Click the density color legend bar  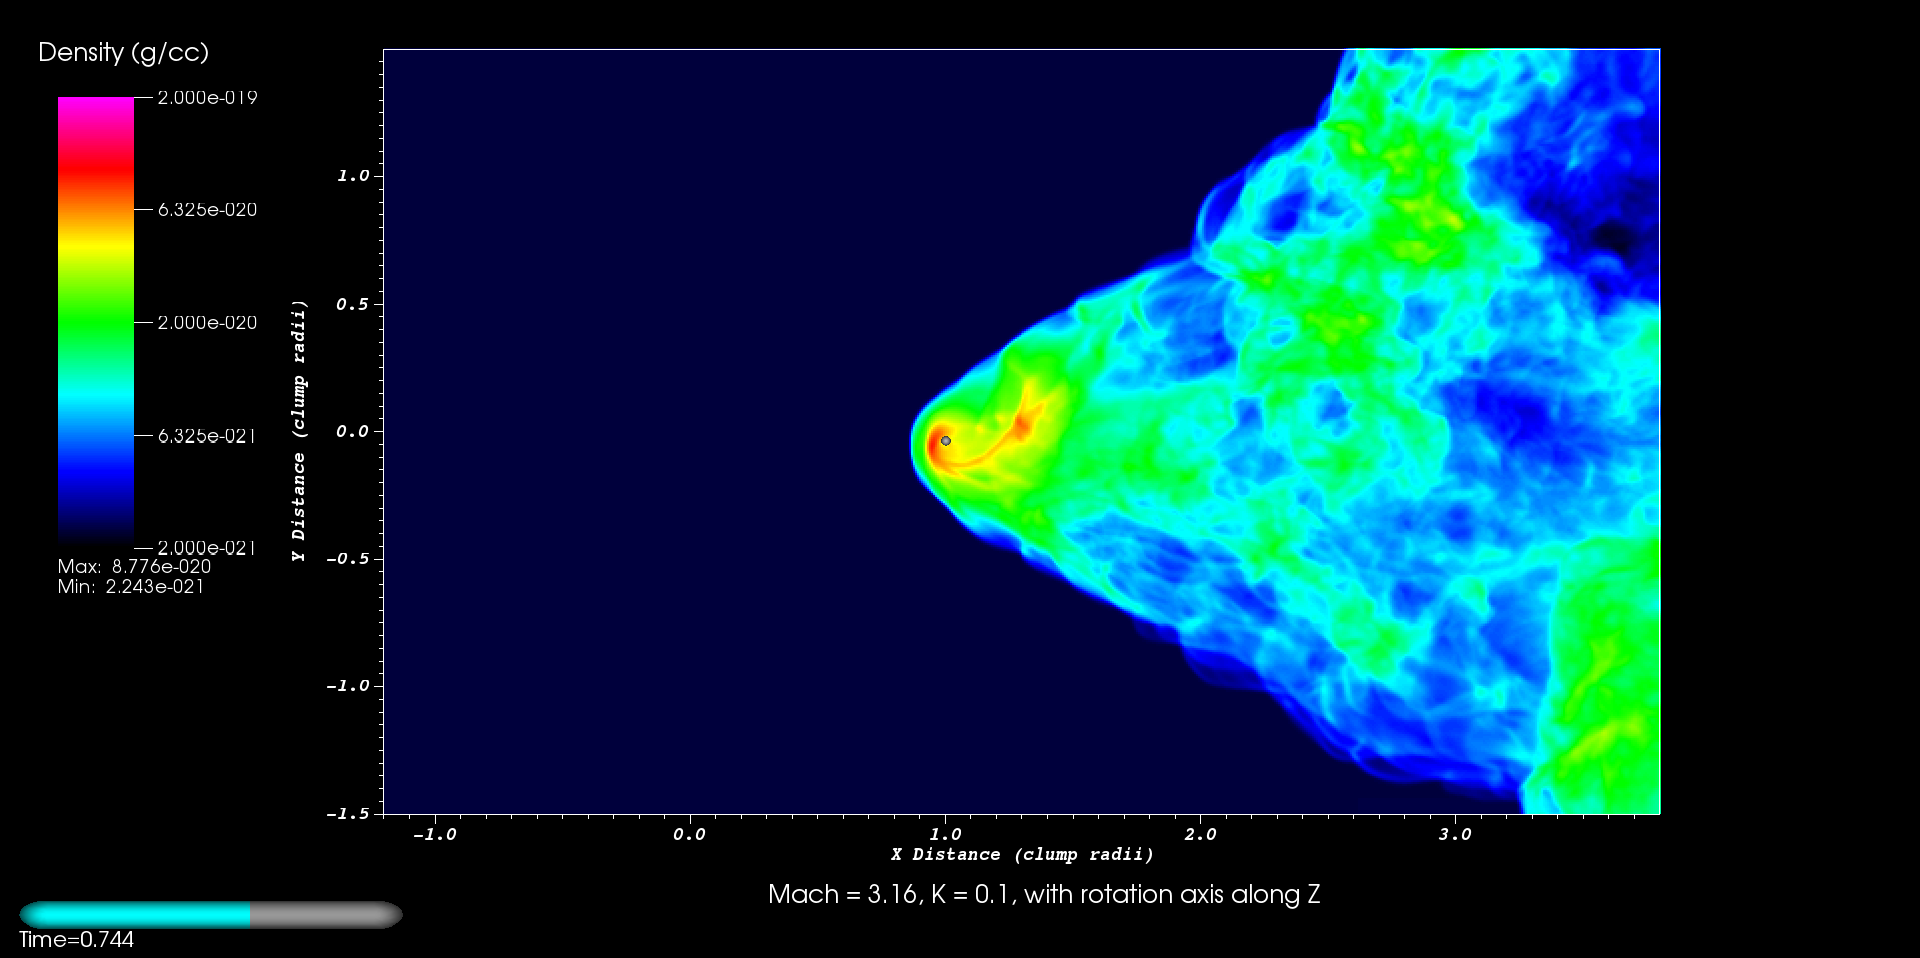pos(96,322)
